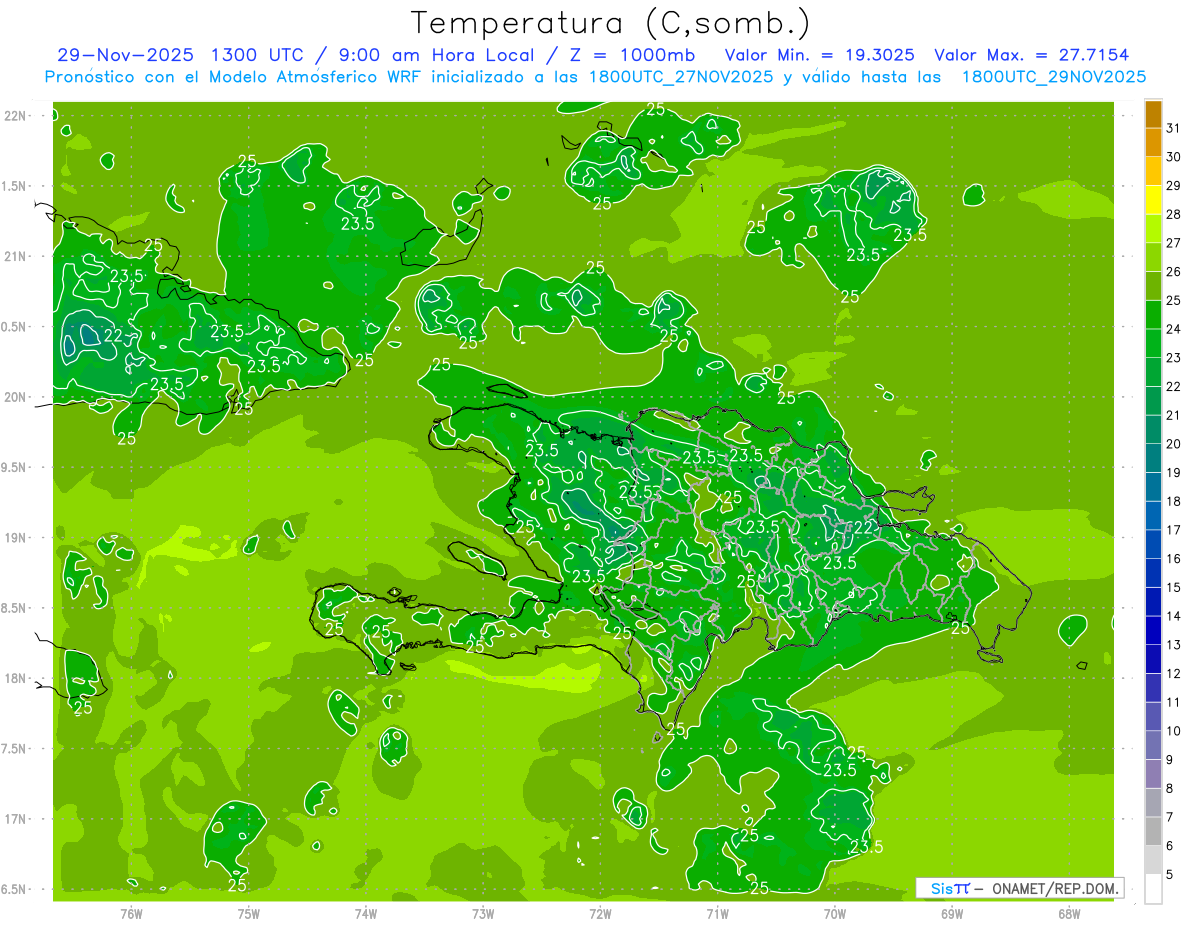Pick the purple swatch between 9 and 10
This screenshot has height=927, width=1200.
[1153, 745]
